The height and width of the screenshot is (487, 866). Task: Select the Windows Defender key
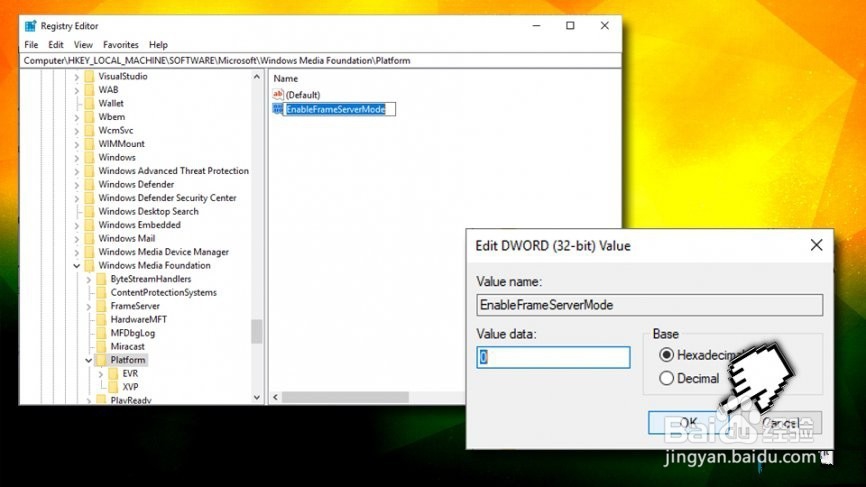[x=136, y=184]
